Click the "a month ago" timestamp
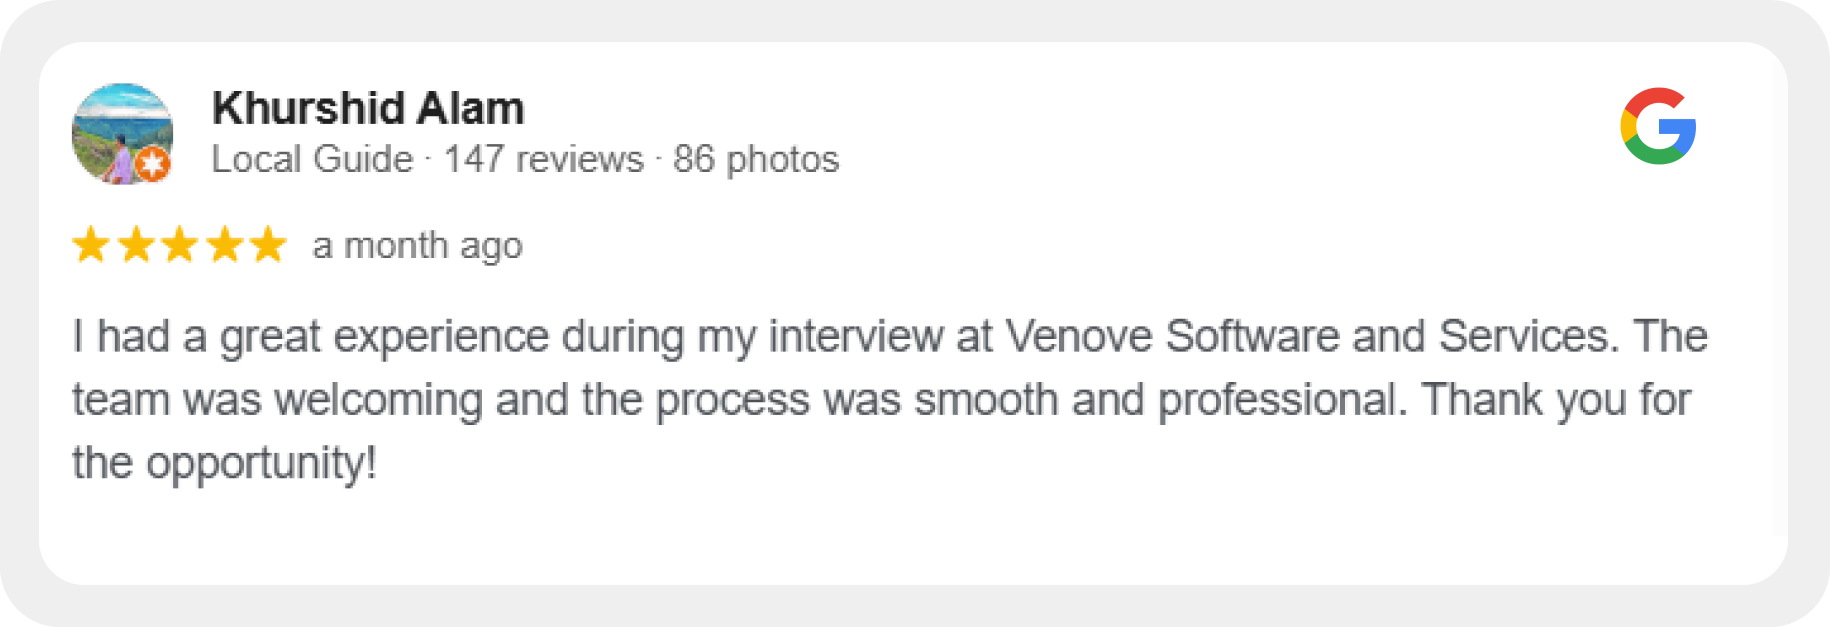This screenshot has height=627, width=1830. [x=417, y=246]
